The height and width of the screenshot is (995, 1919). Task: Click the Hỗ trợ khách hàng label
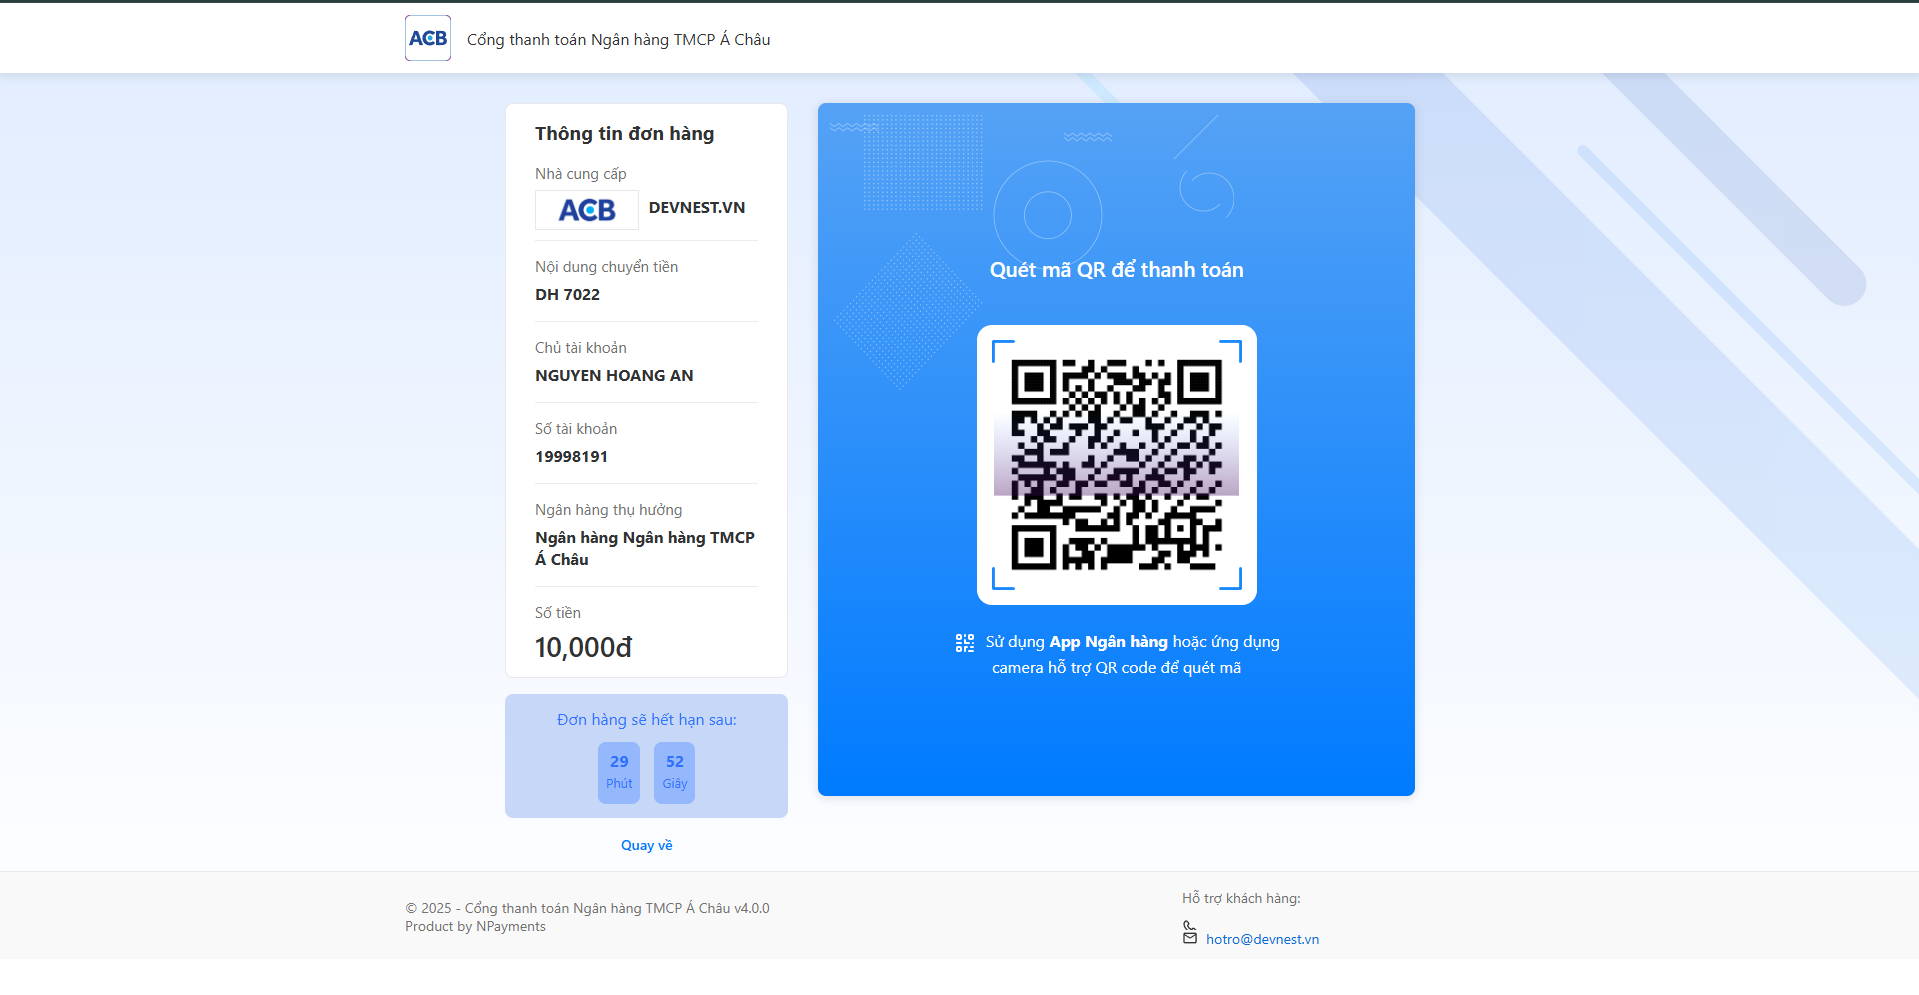1241,898
